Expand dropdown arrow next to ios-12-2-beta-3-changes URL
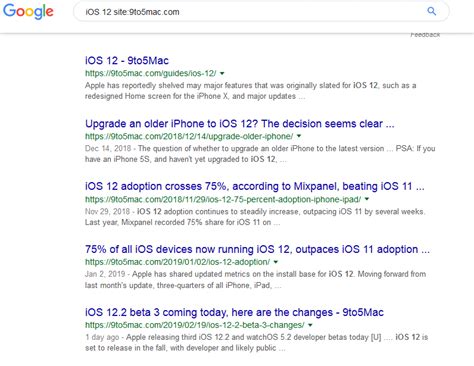The height and width of the screenshot is (366, 474). (x=310, y=325)
